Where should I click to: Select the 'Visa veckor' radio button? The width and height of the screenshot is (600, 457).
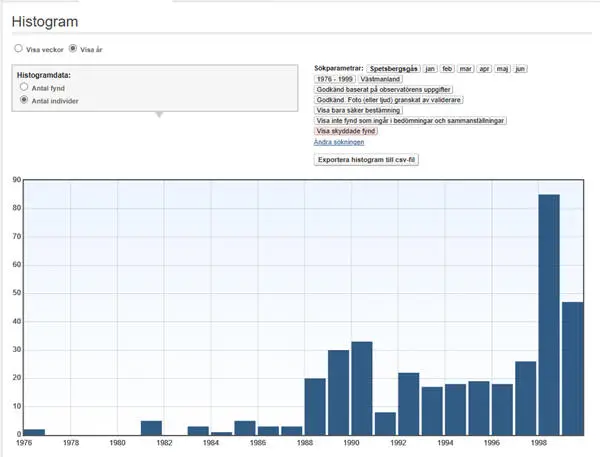click(17, 48)
